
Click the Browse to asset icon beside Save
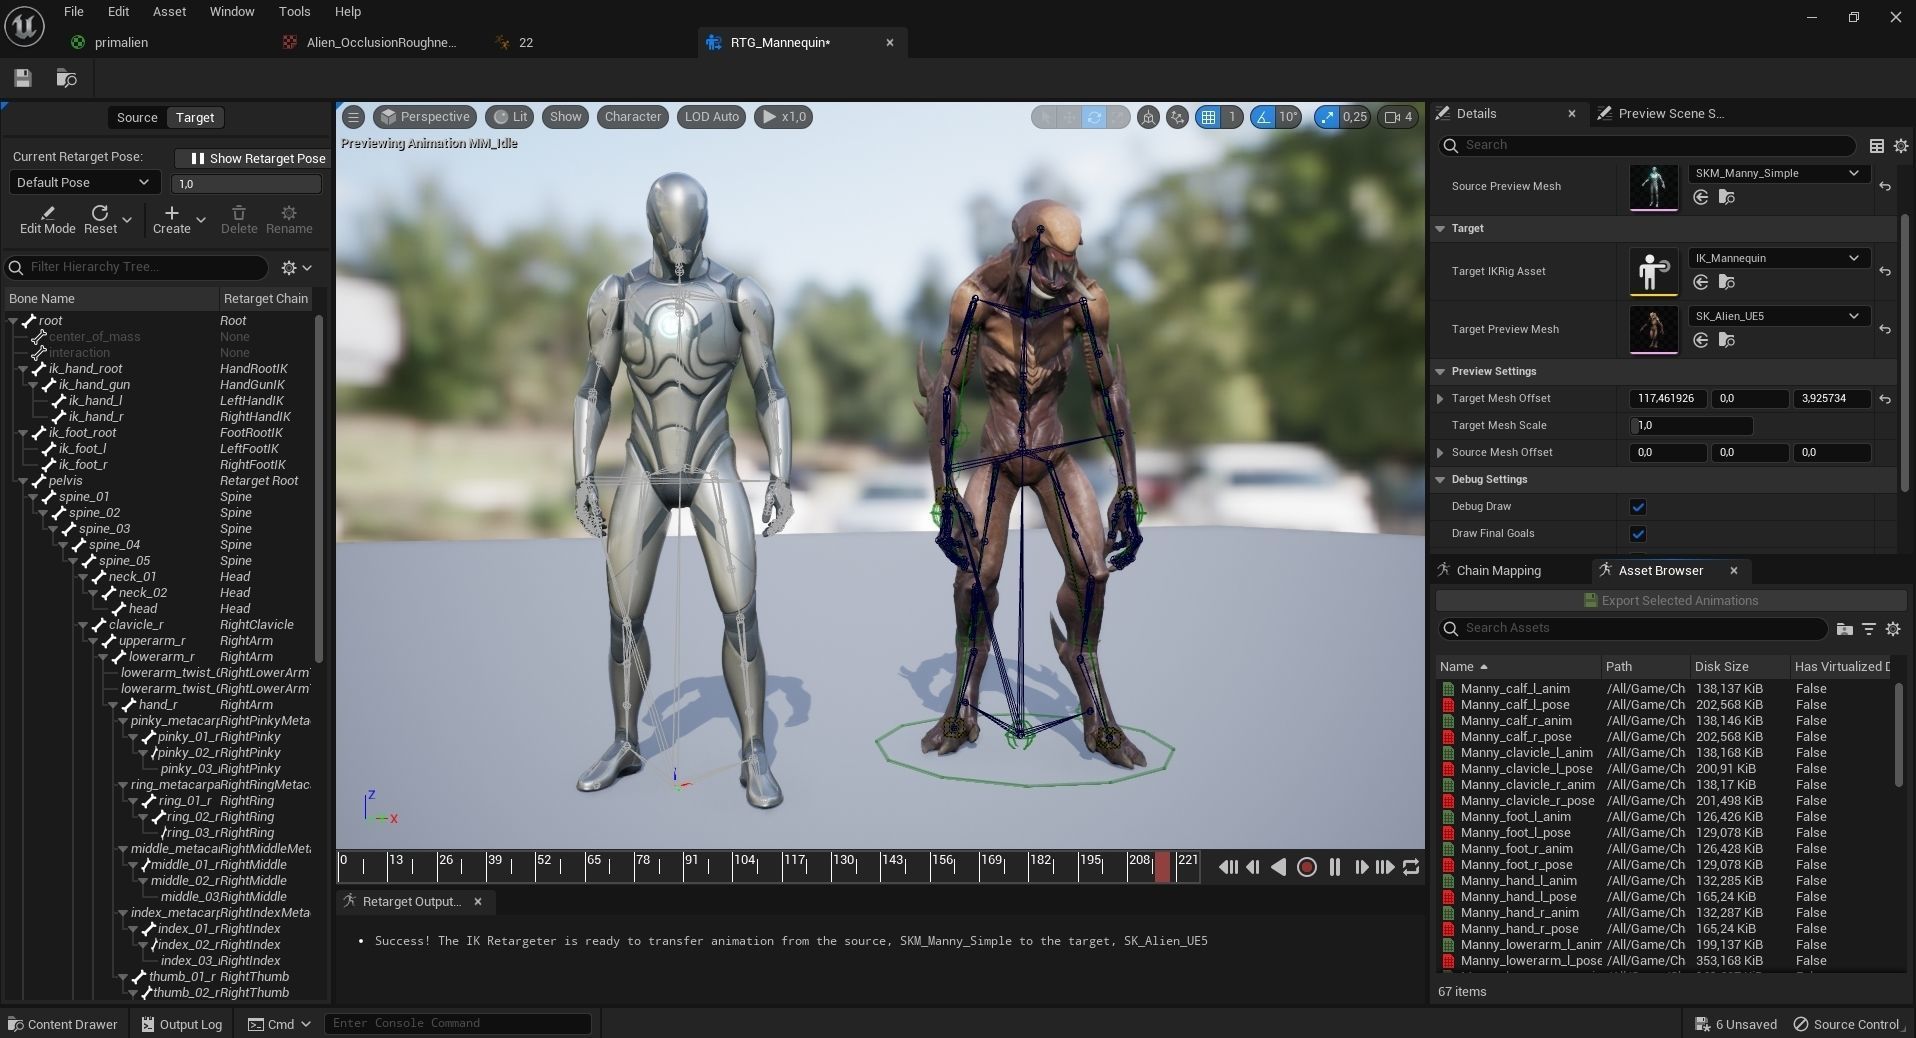66,78
